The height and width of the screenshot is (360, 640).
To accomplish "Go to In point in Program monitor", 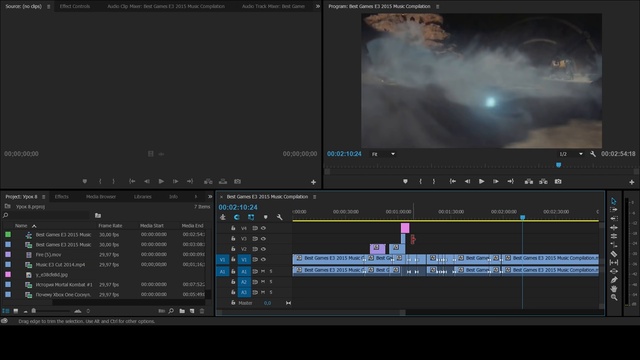I will coord(453,181).
